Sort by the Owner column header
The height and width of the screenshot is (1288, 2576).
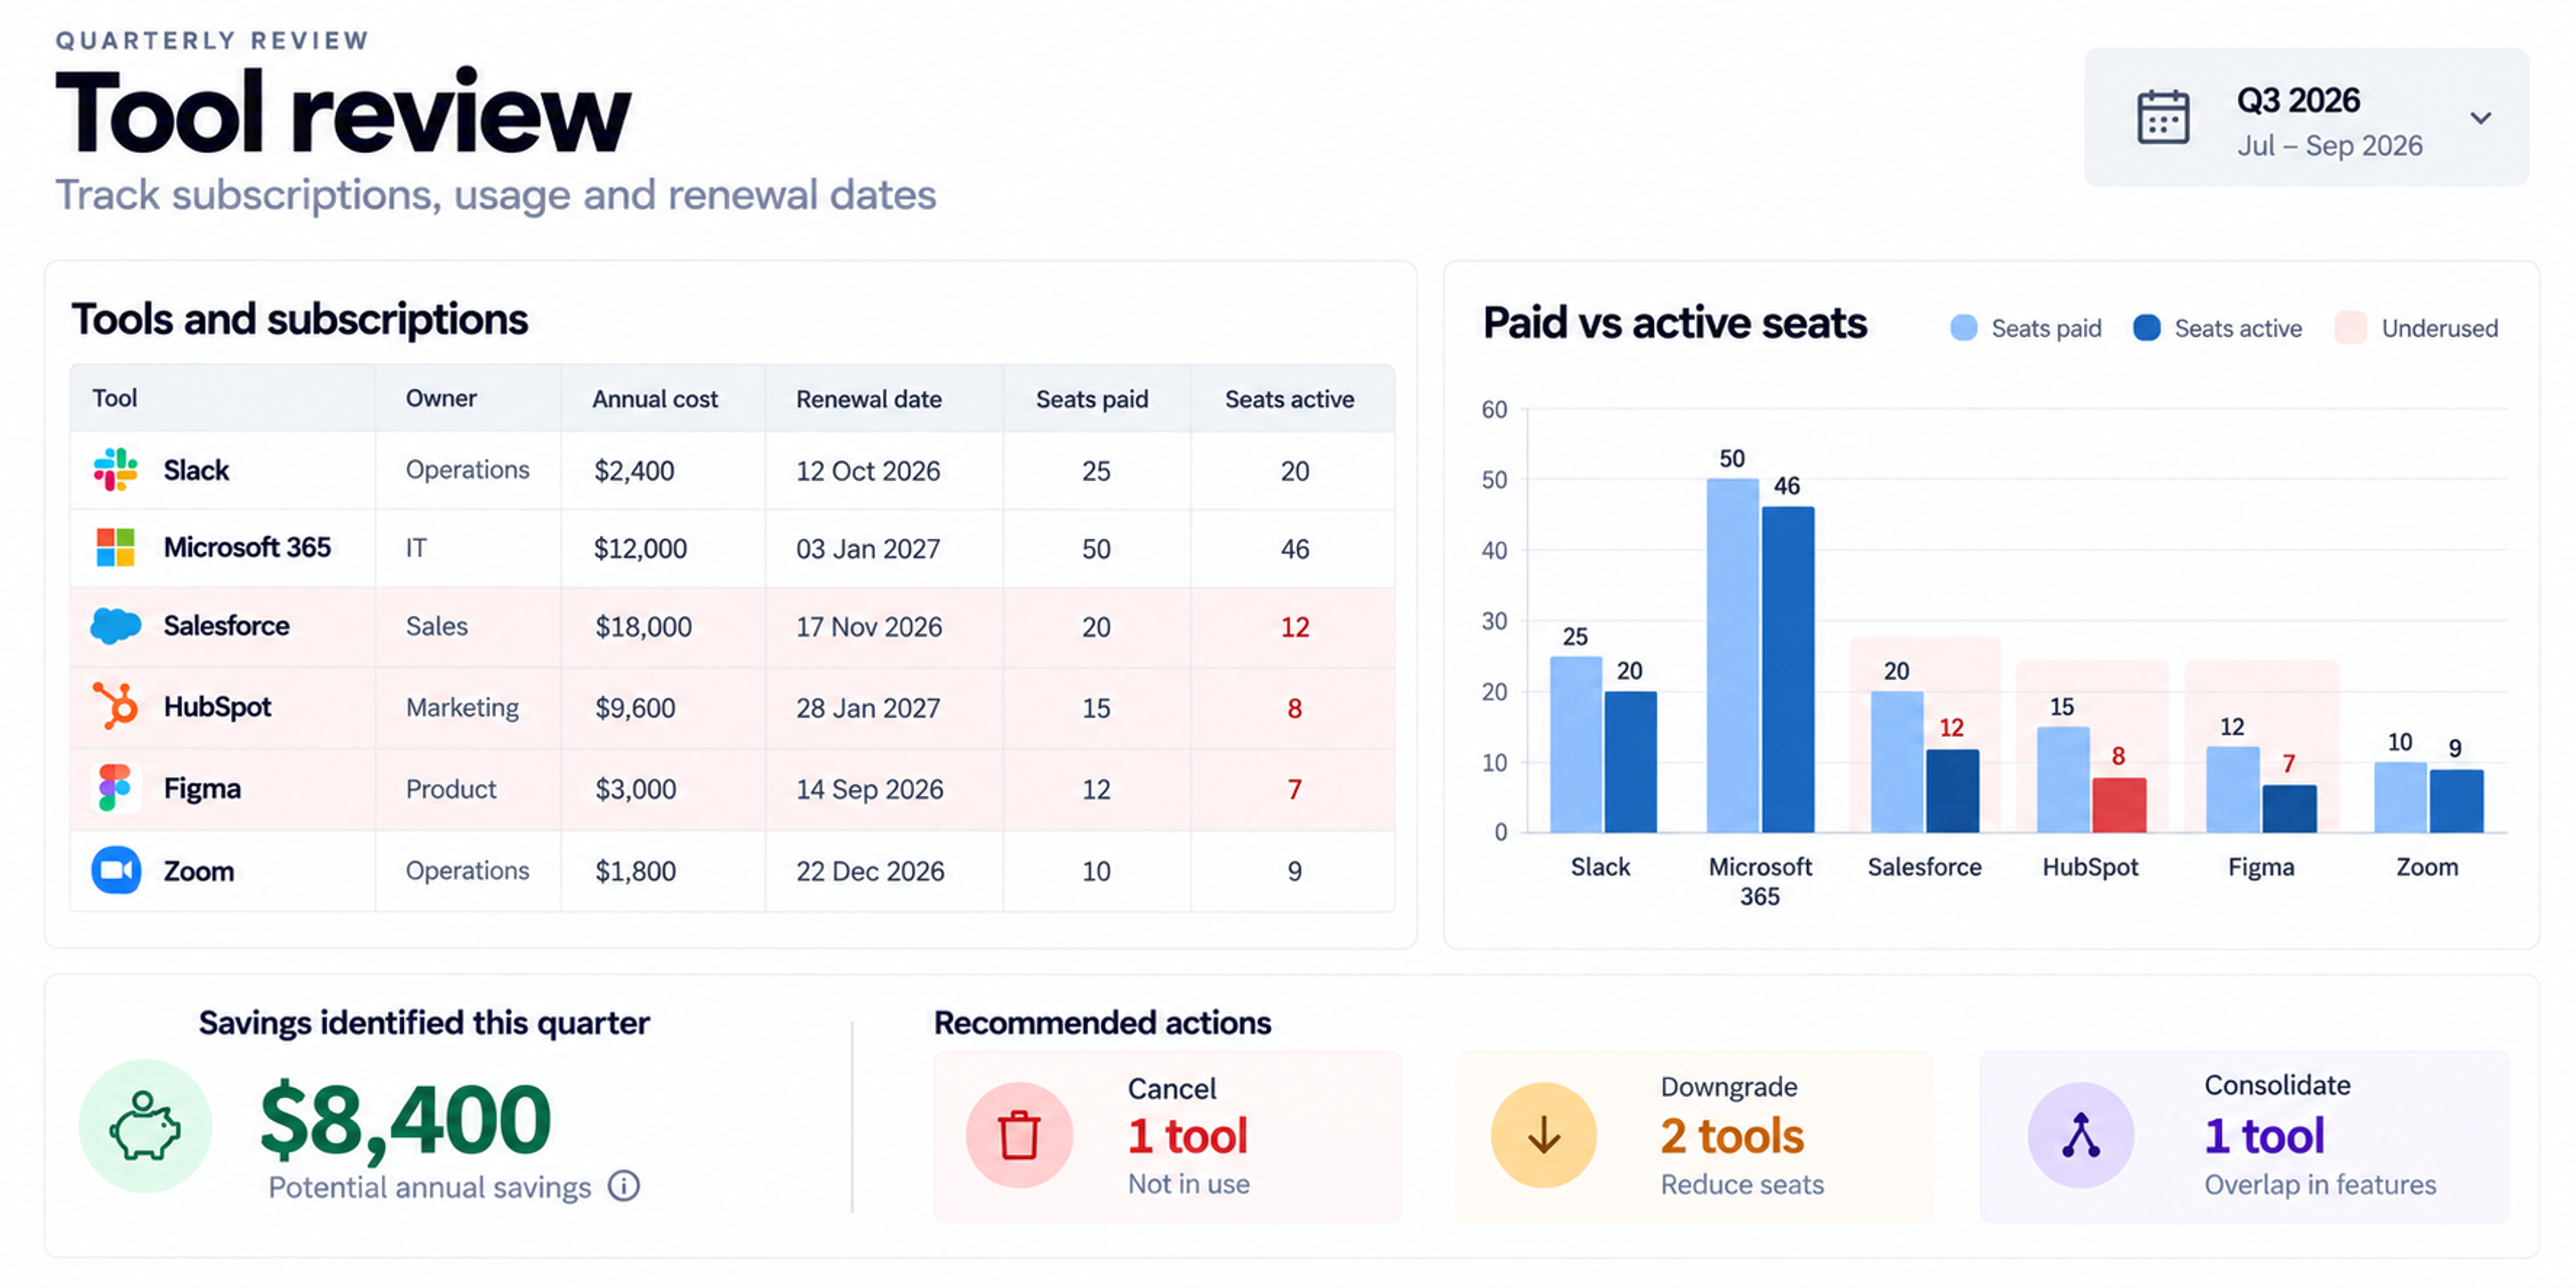pyautogui.click(x=441, y=398)
